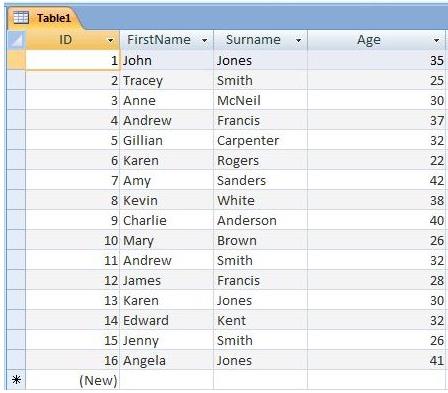
Task: Expand the Surname column dropdown arrow
Action: [298, 41]
